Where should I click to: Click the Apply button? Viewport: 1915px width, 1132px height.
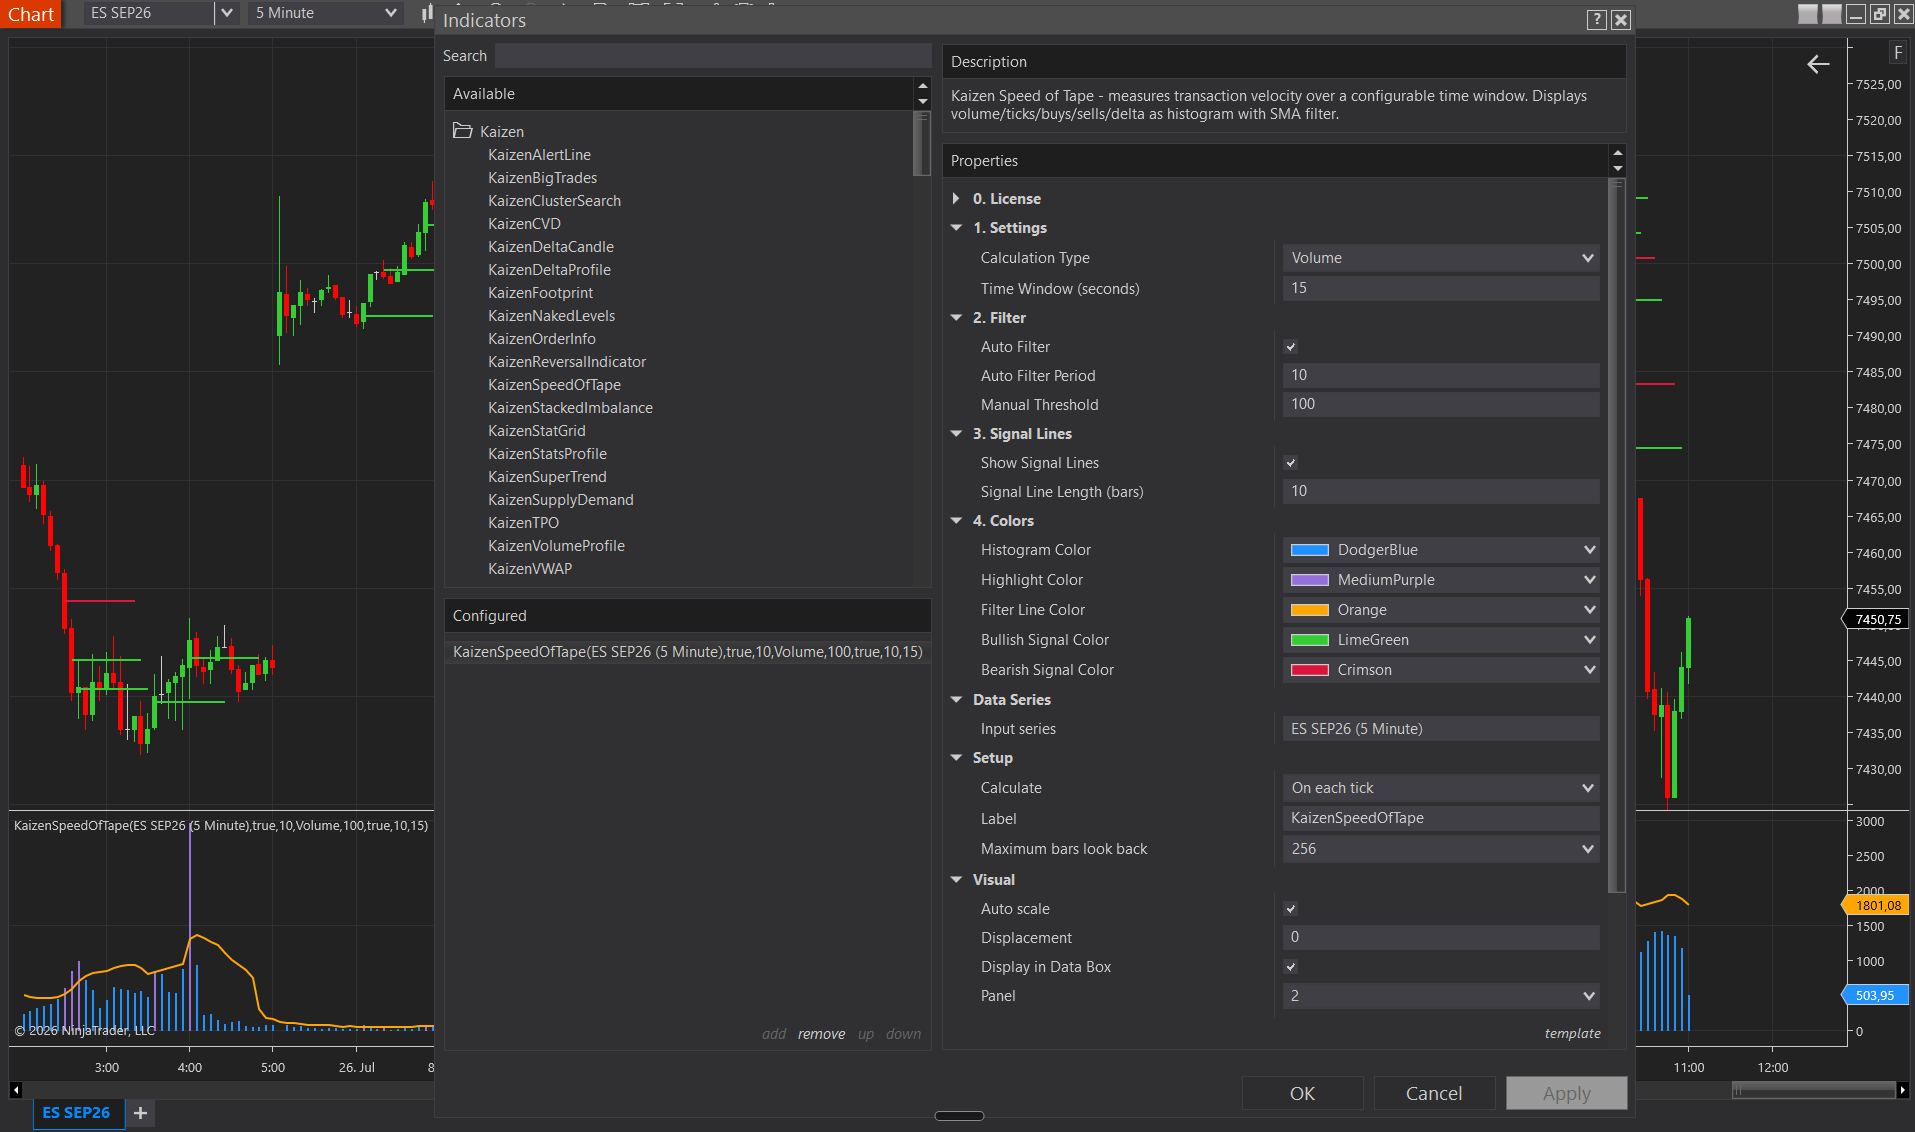click(x=1566, y=1093)
